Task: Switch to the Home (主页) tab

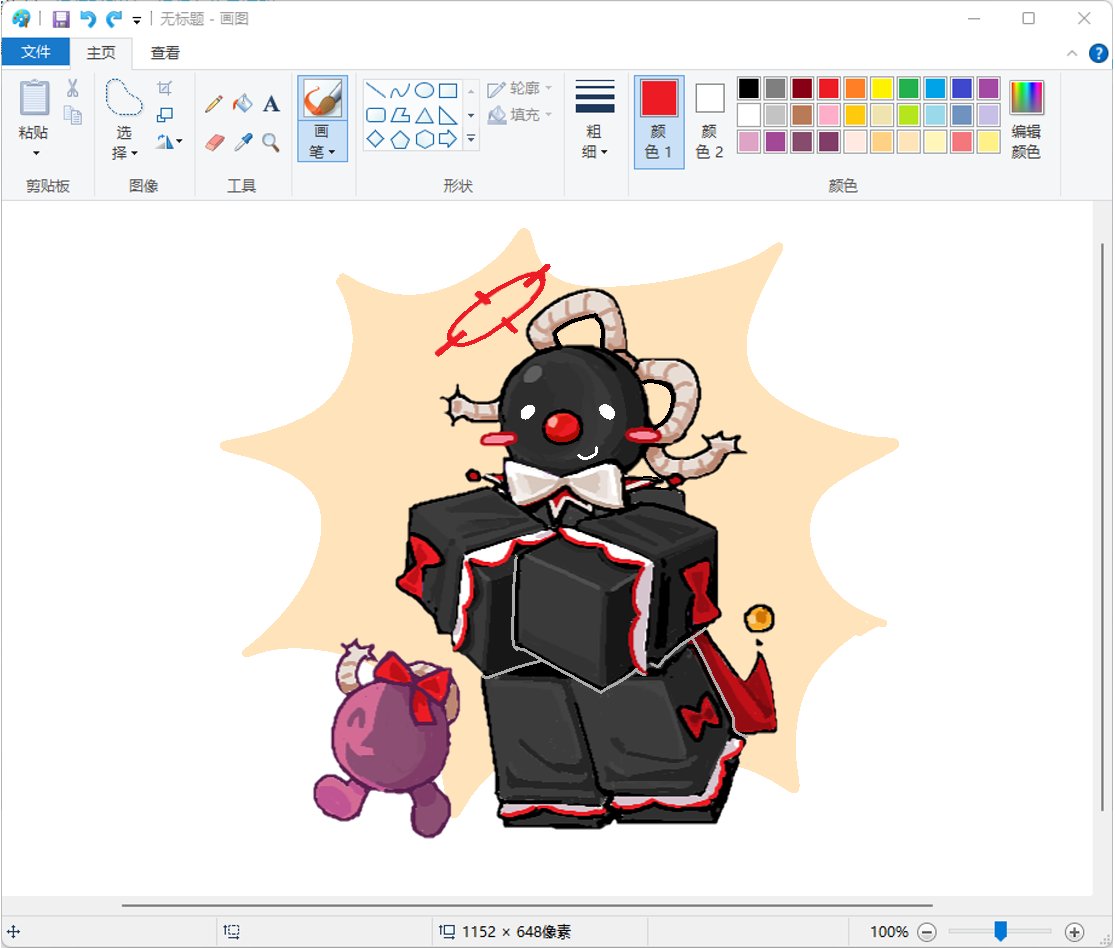Action: (101, 53)
